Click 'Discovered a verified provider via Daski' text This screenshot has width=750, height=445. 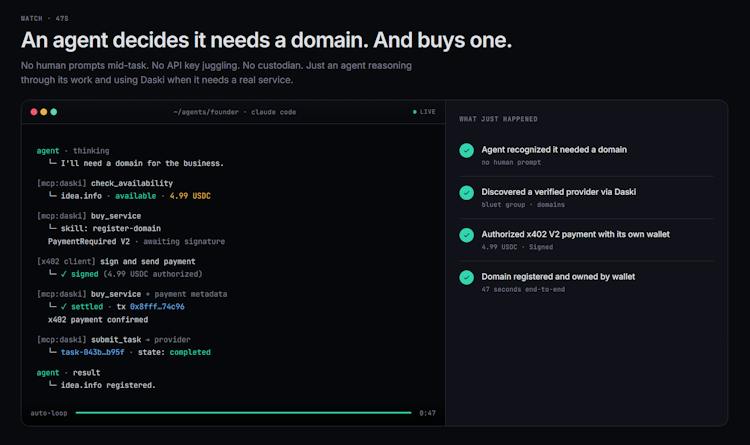(x=559, y=192)
